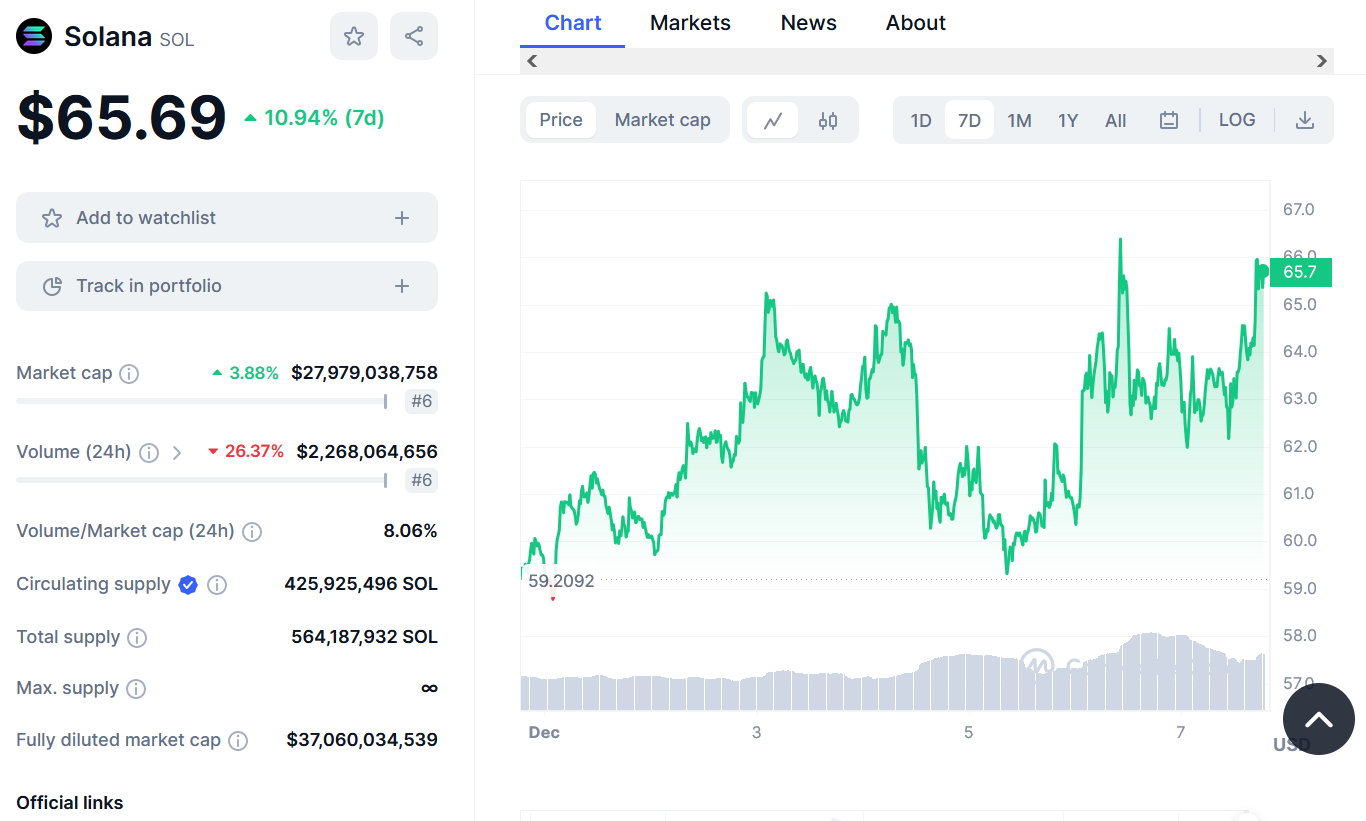1366x821 pixels.
Task: Click the $27,979,038,758 market cap value
Action: tap(365, 373)
